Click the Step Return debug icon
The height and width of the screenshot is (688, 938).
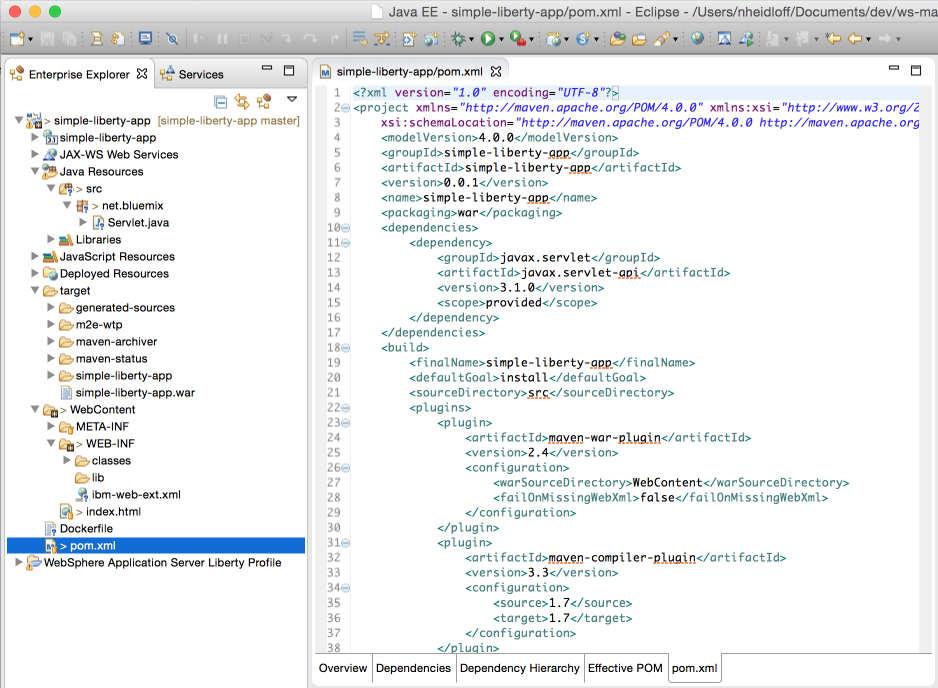click(334, 39)
